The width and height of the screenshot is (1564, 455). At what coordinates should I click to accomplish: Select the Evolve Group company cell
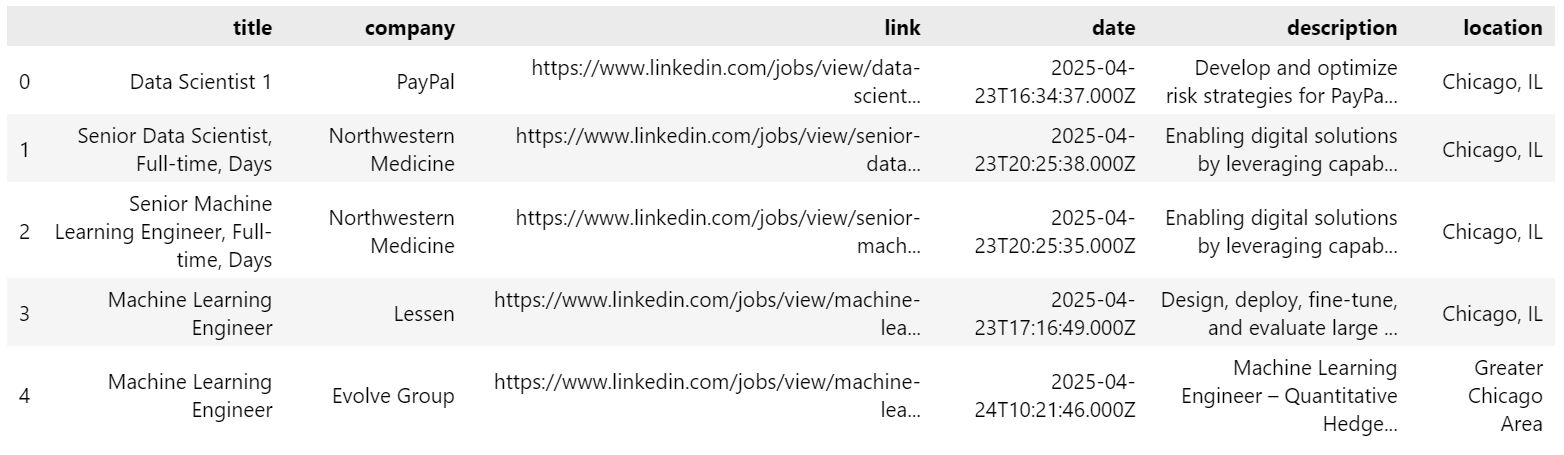pyautogui.click(x=393, y=396)
